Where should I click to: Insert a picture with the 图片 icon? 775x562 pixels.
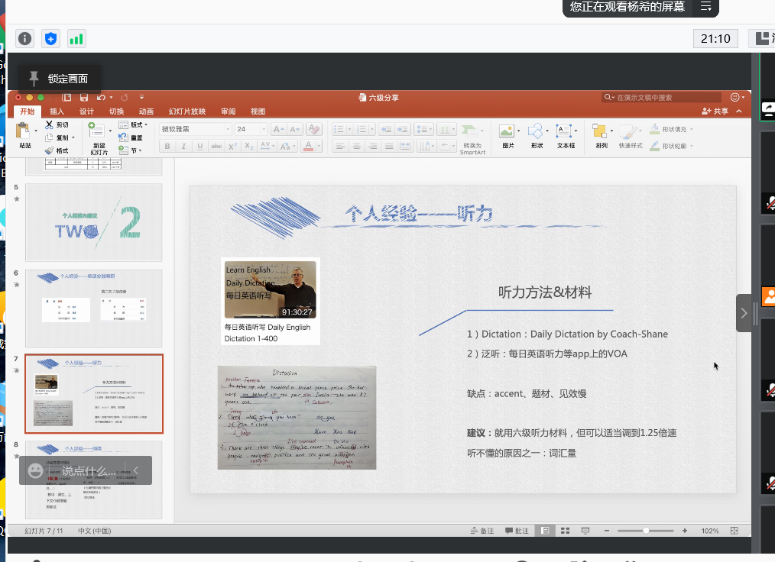508,132
